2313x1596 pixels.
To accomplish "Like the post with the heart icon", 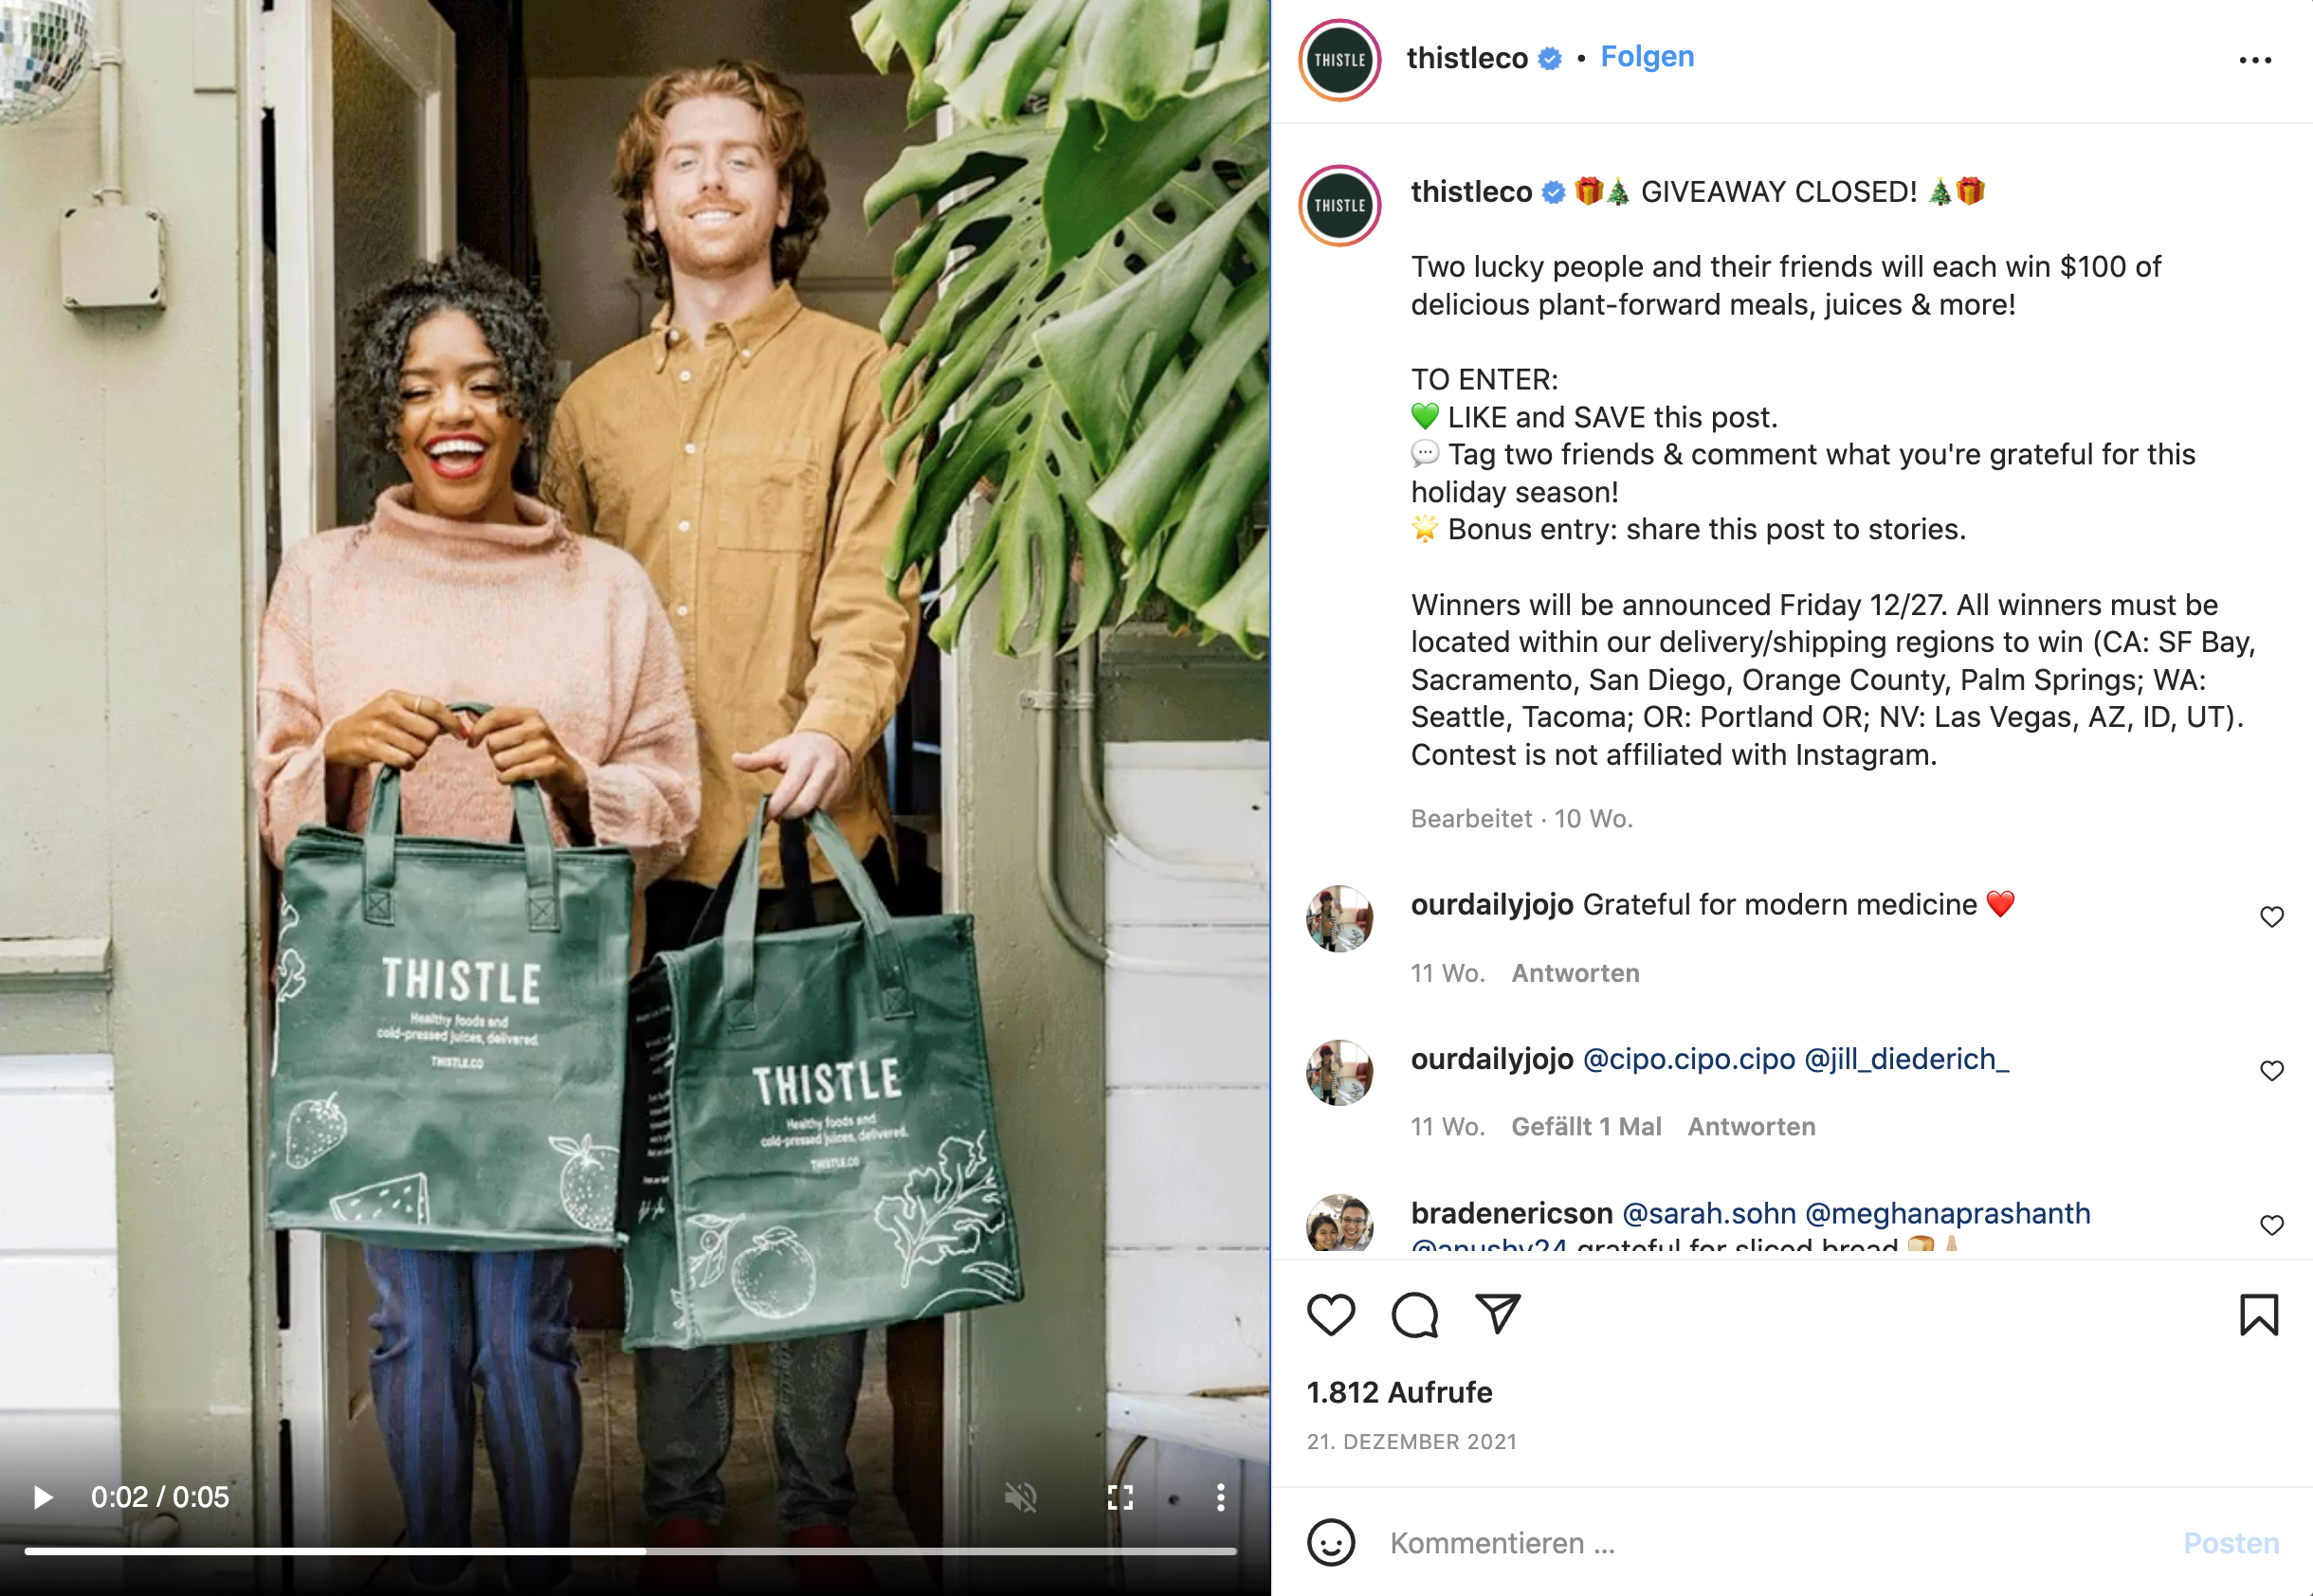I will pyautogui.click(x=1331, y=1314).
